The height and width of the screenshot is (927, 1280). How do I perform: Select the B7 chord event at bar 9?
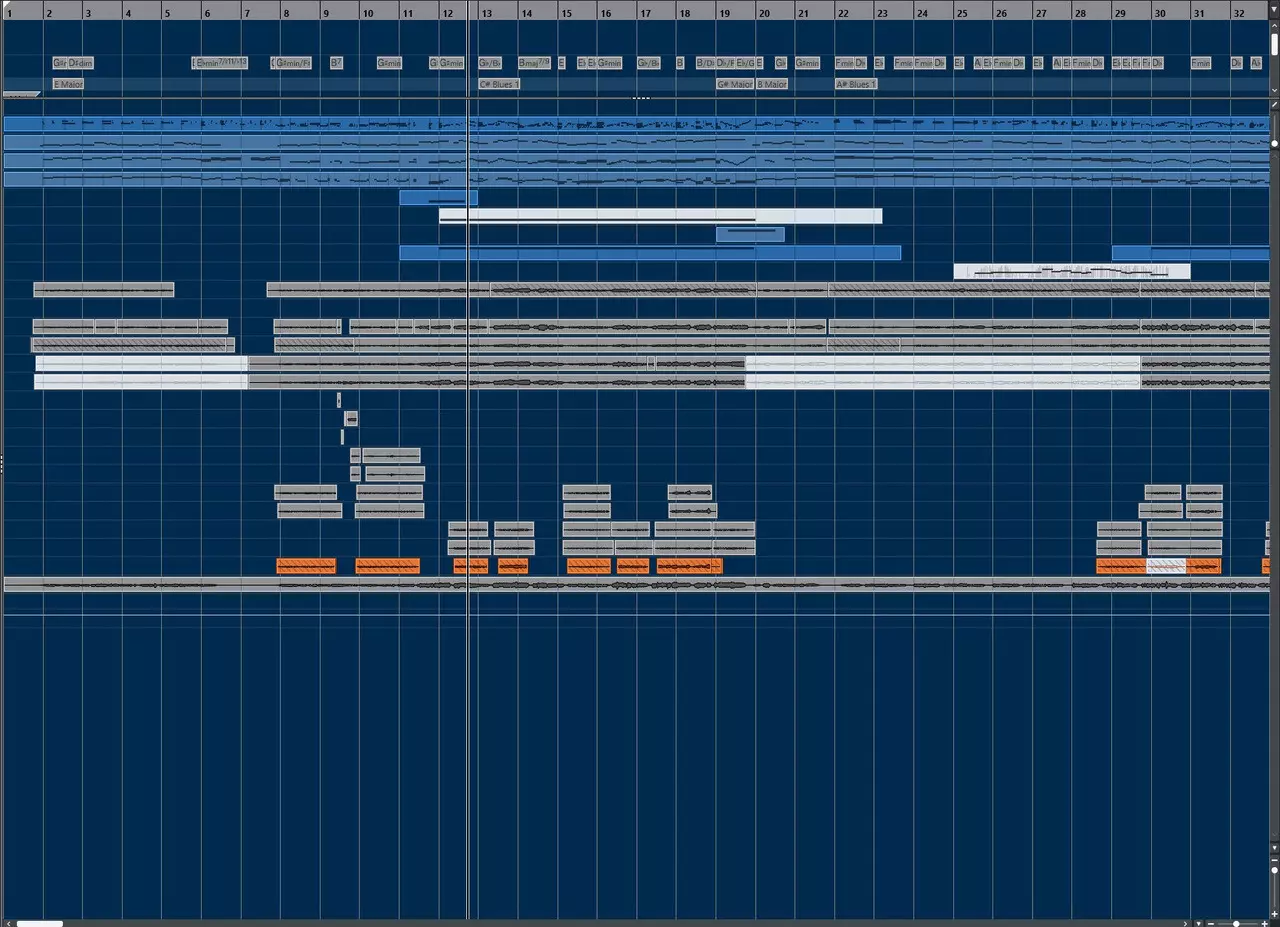pos(336,62)
